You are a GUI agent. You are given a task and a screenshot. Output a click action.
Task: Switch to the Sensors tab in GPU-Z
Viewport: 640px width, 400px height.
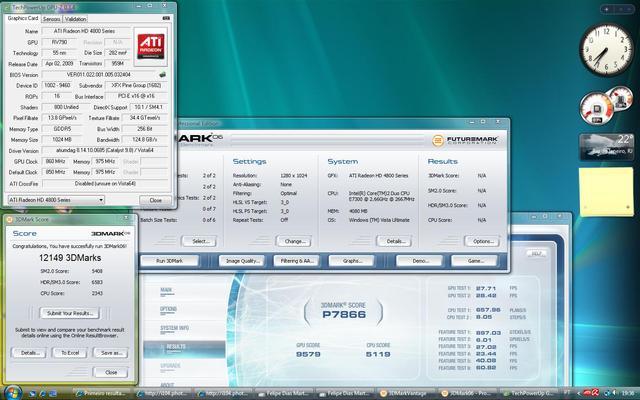51,19
